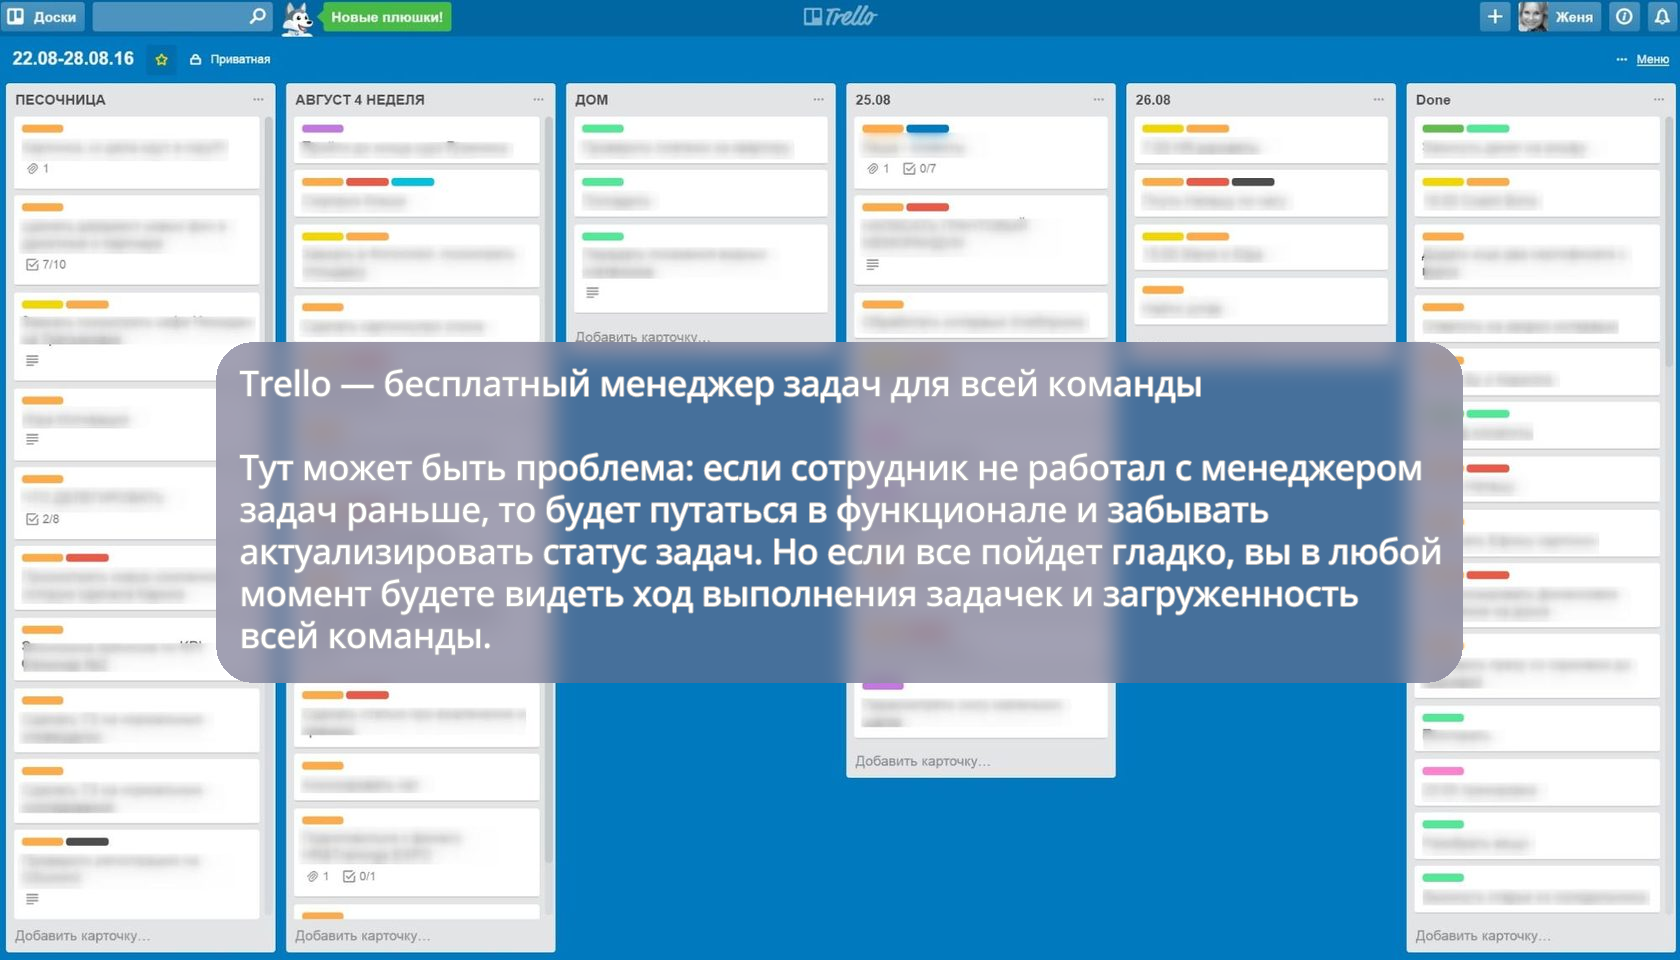
Task: Open the ДОМ list options menu
Action: 818,100
